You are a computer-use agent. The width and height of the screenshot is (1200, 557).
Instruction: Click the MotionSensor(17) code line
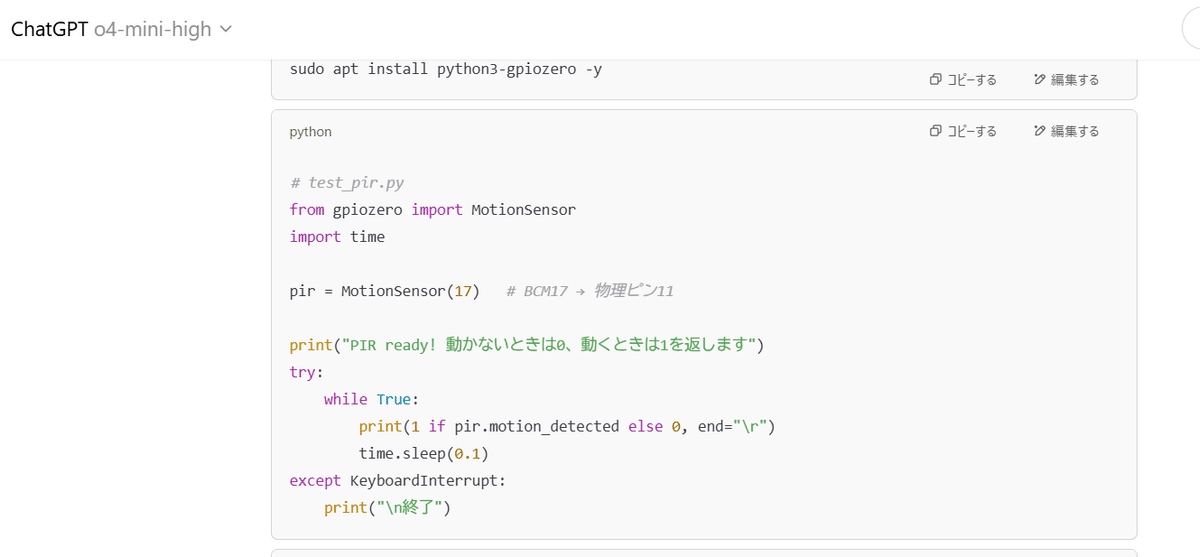(384, 291)
